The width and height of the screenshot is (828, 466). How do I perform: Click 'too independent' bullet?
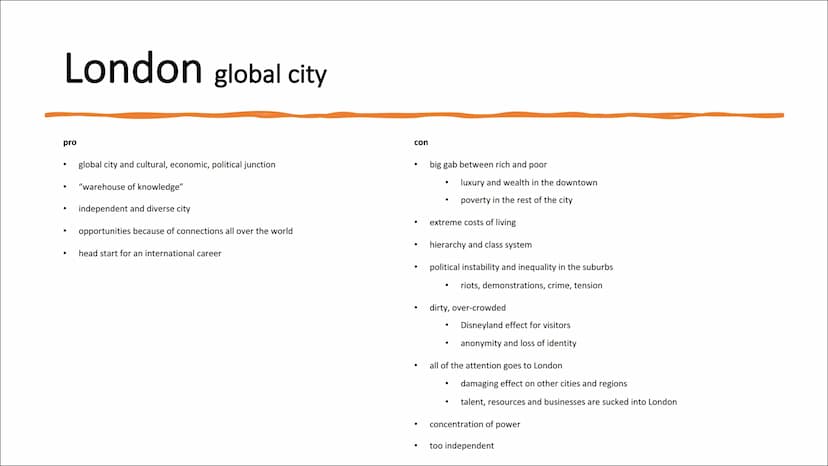[462, 446]
